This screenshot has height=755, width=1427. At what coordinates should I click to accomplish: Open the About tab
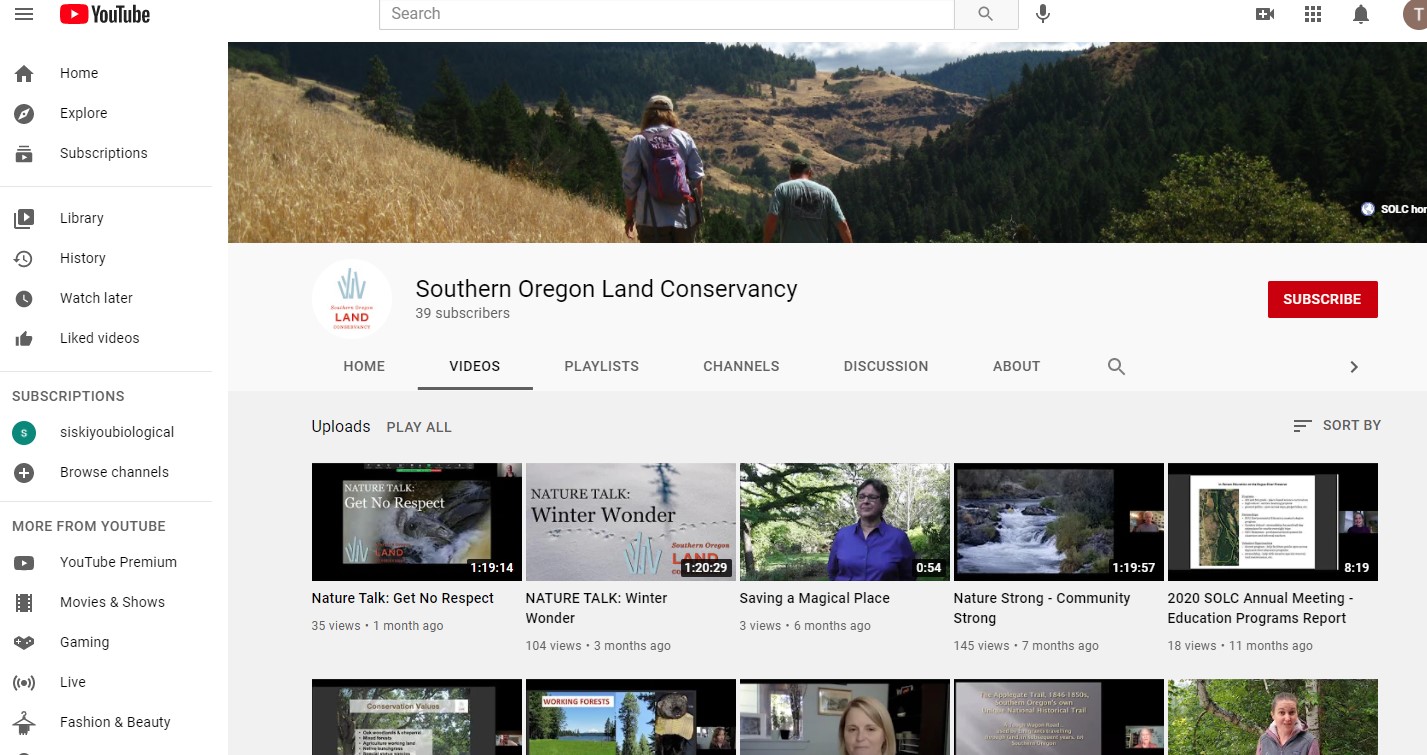pos(1017,366)
